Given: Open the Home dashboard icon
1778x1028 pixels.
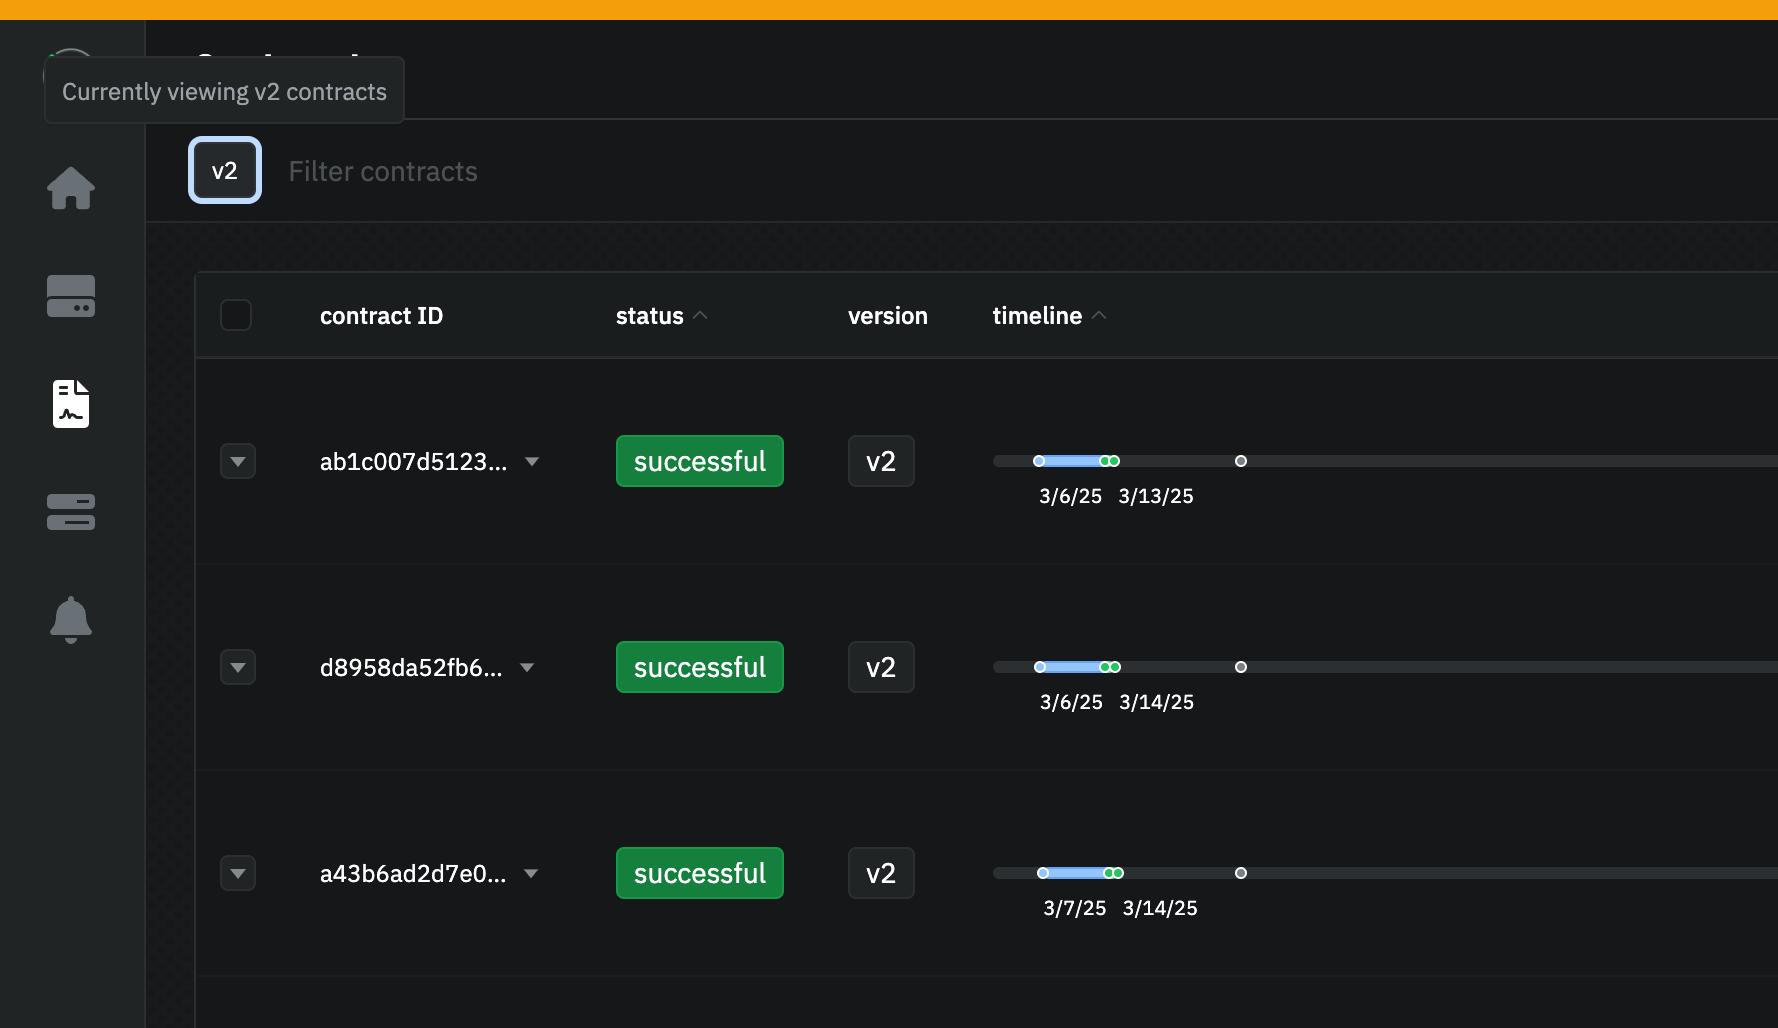Looking at the screenshot, I should (x=71, y=188).
